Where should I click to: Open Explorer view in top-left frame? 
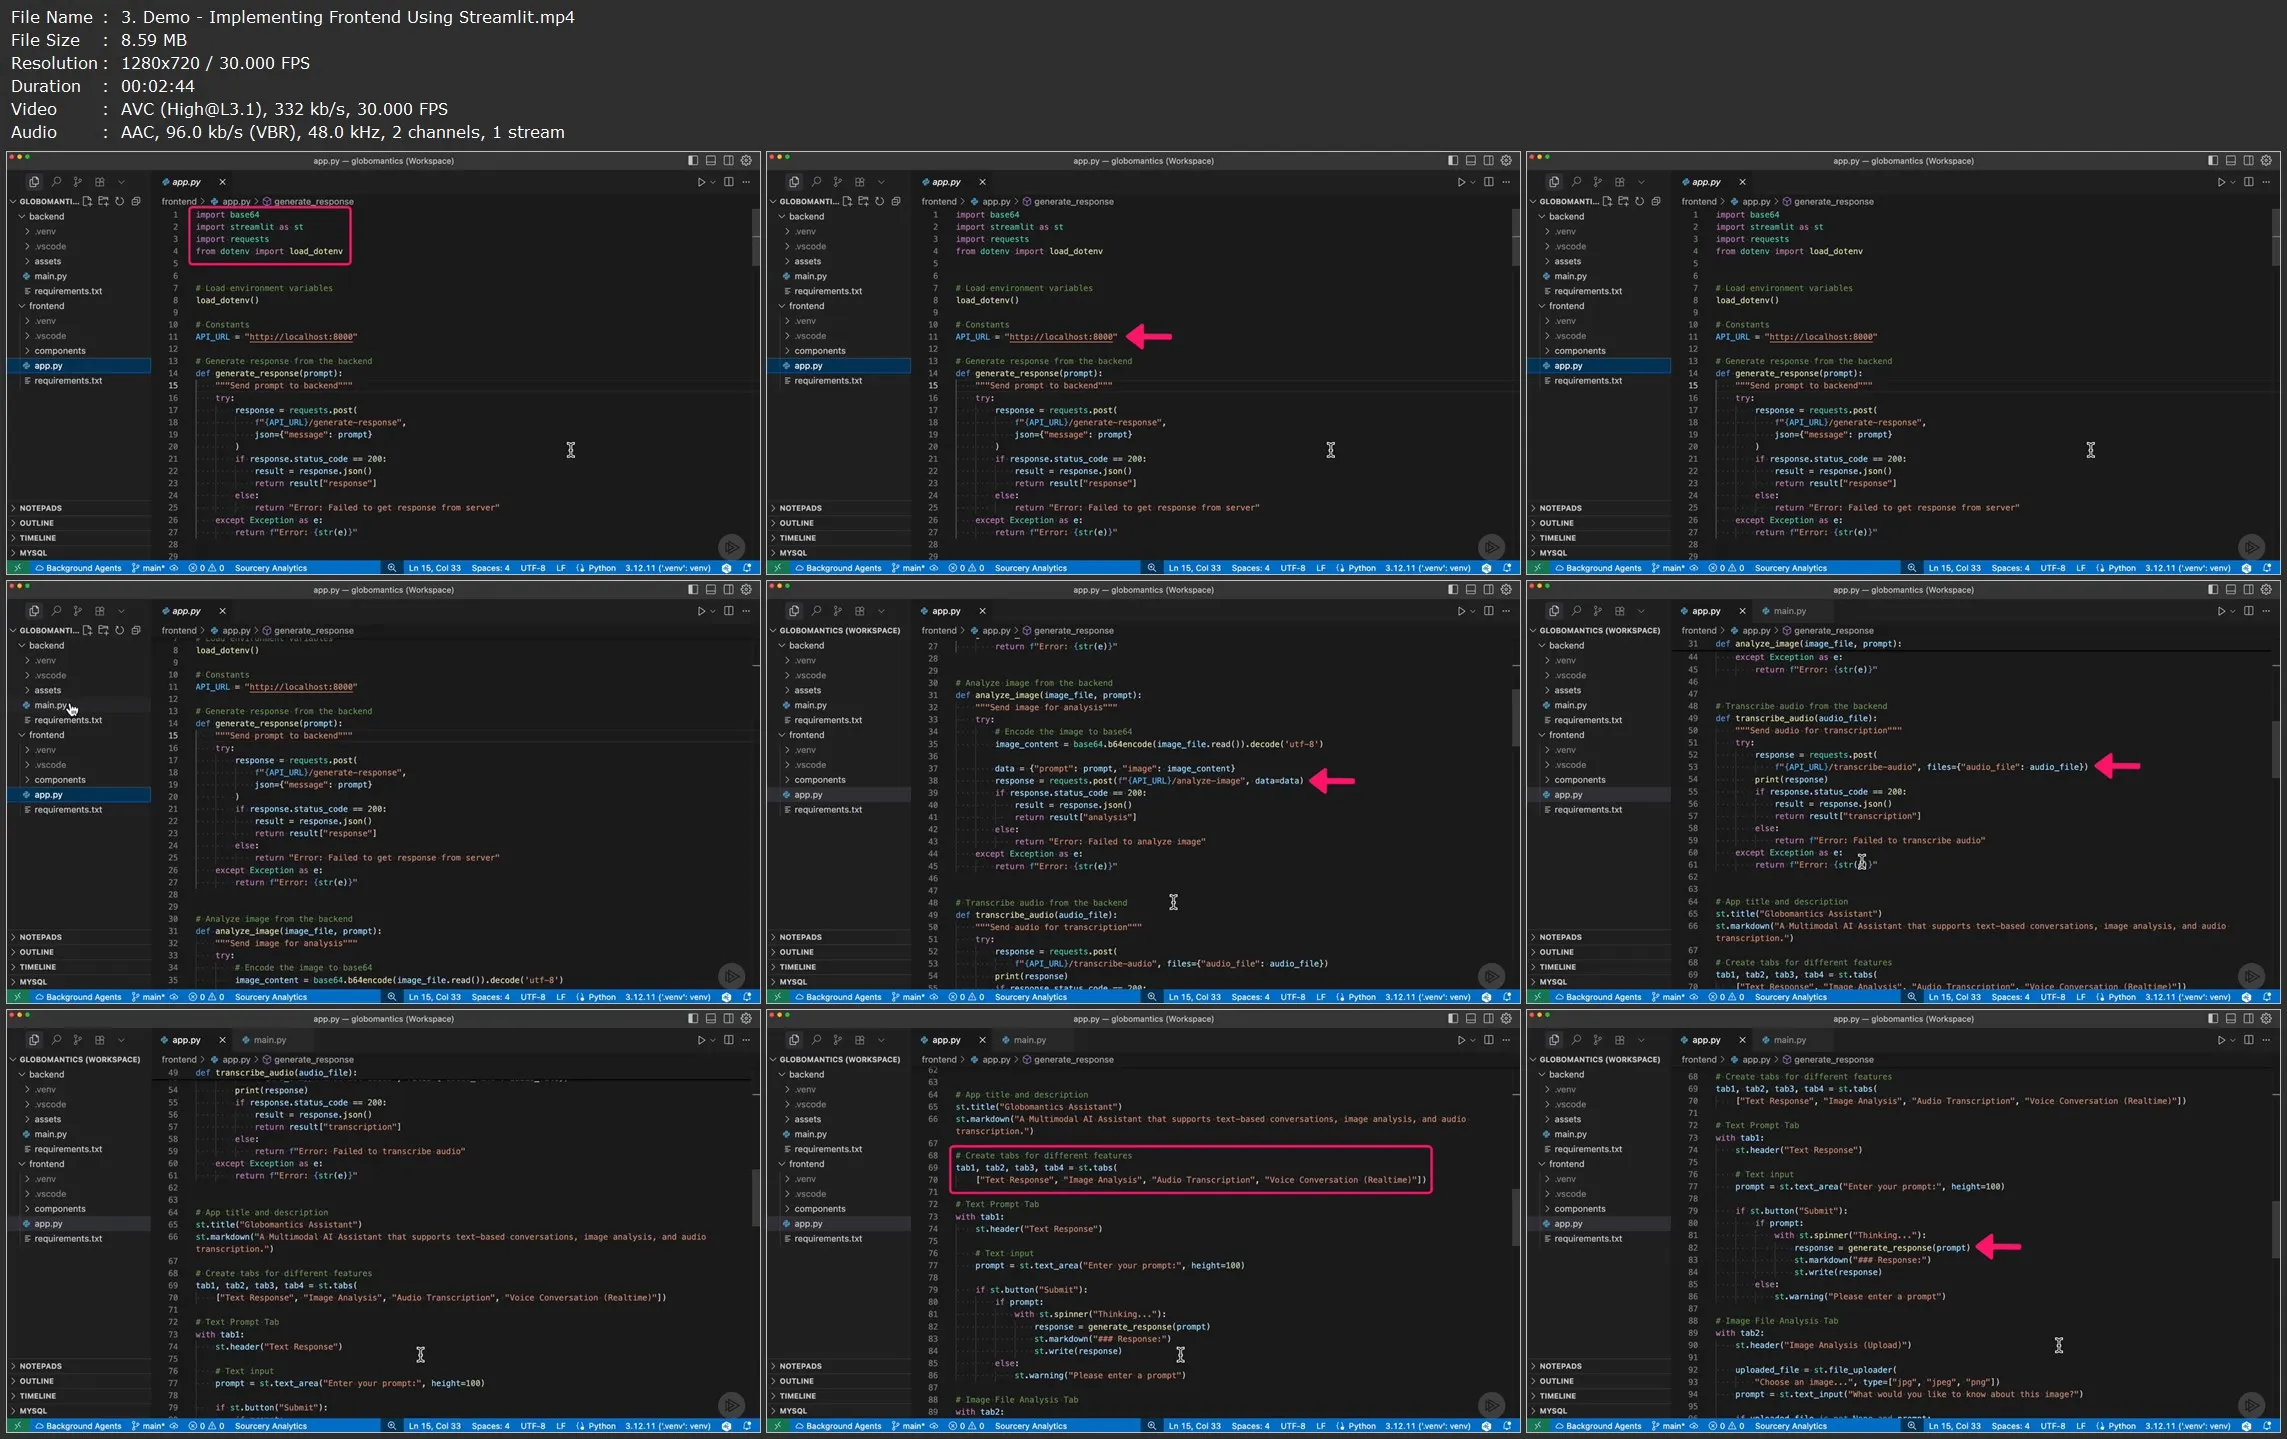34,182
